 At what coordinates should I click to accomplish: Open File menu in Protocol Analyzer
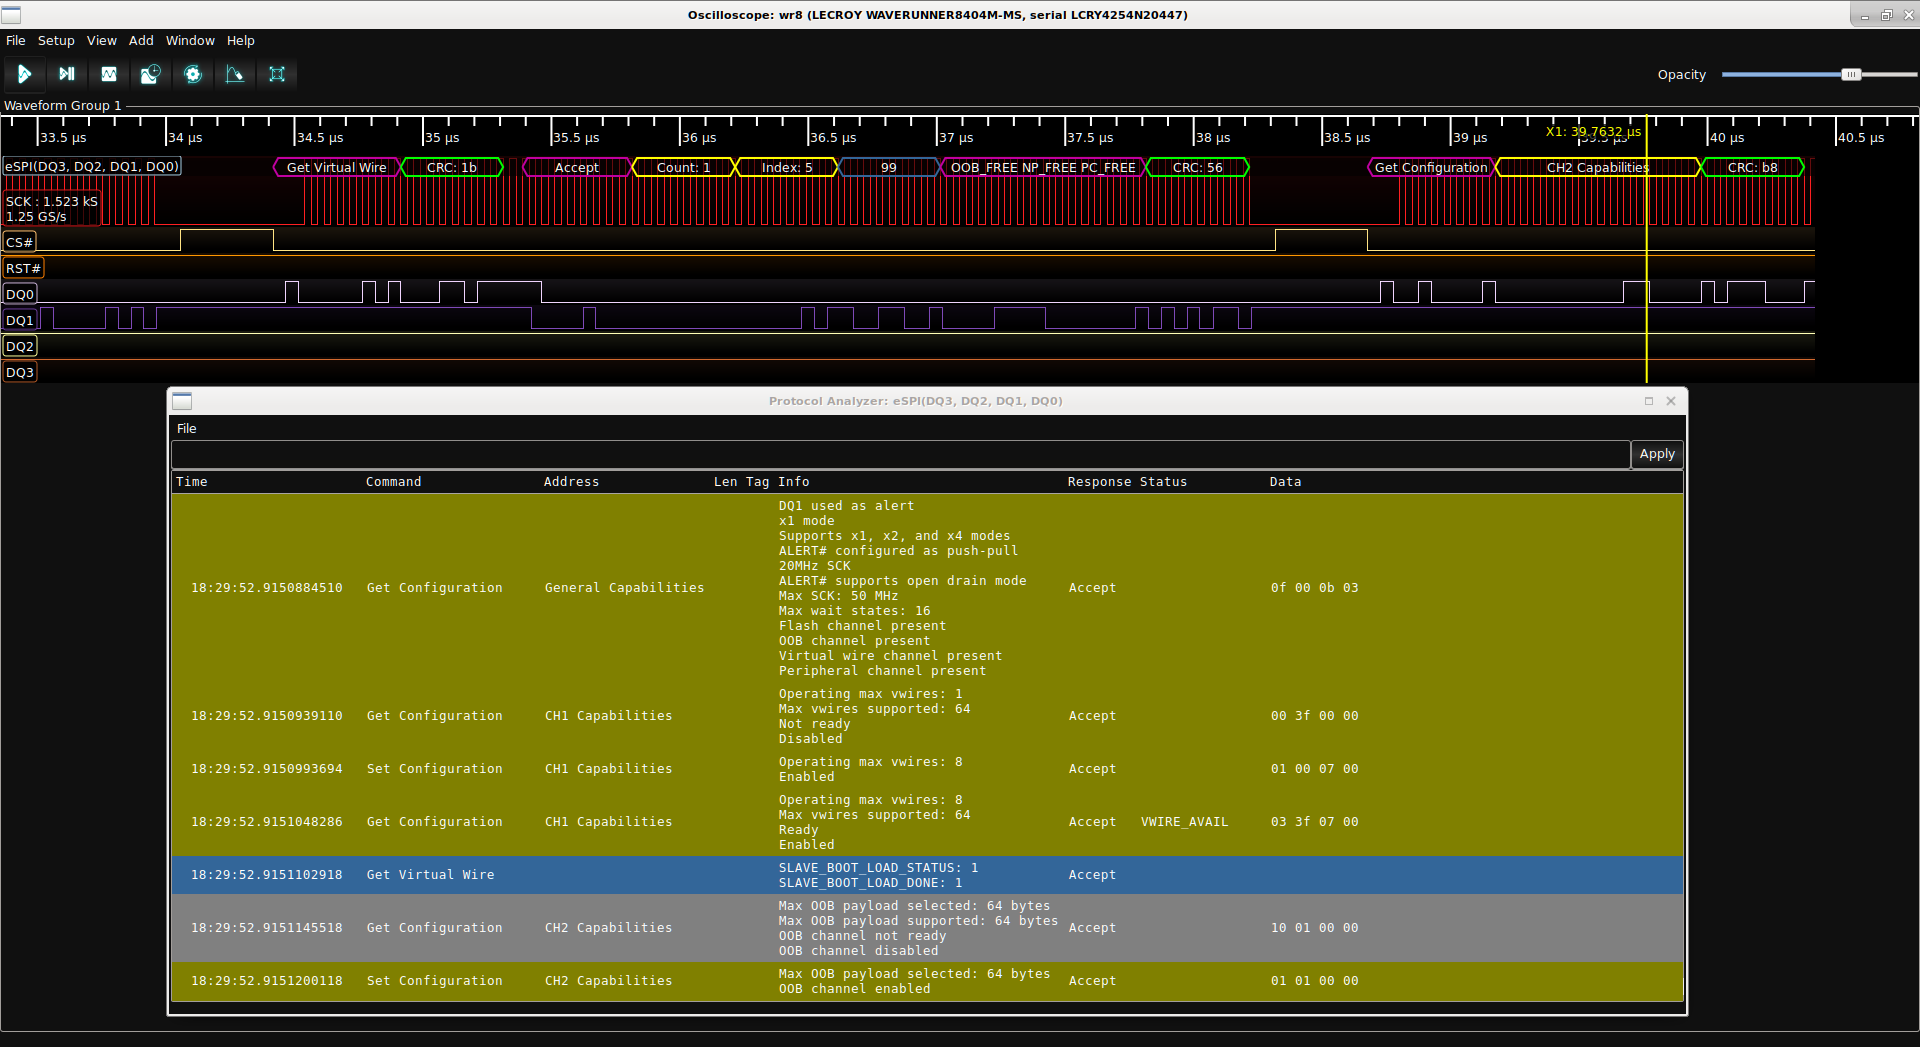pos(187,428)
